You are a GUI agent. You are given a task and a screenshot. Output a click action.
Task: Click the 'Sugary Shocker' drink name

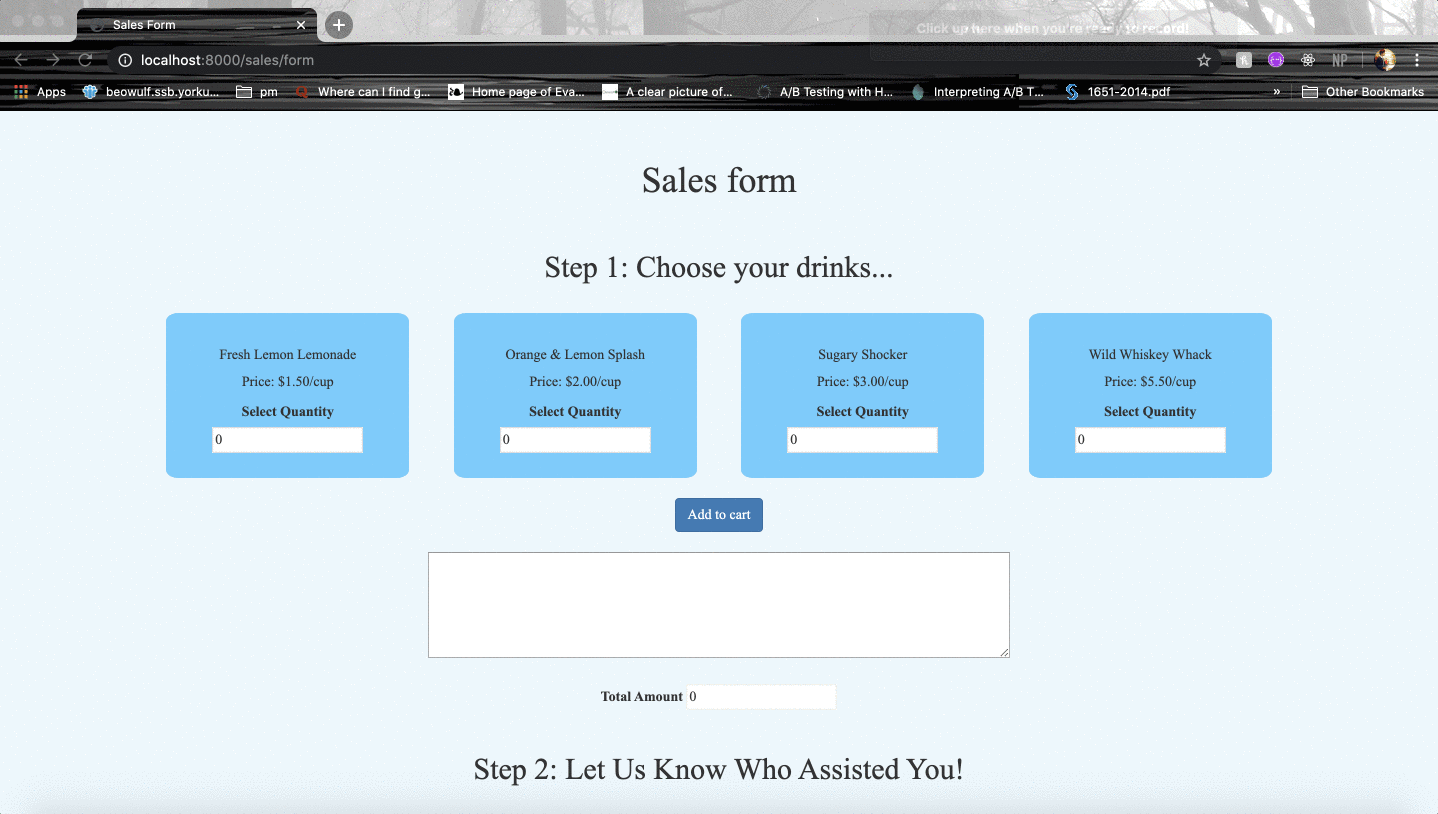(x=863, y=355)
